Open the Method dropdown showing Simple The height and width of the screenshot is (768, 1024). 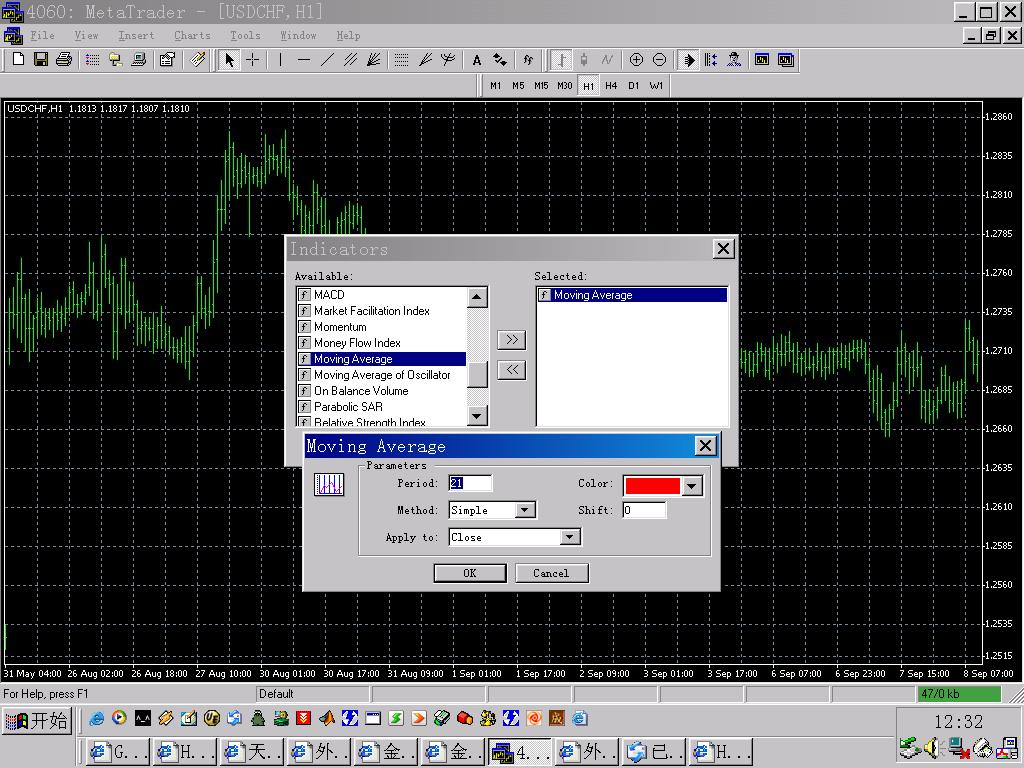click(525, 510)
